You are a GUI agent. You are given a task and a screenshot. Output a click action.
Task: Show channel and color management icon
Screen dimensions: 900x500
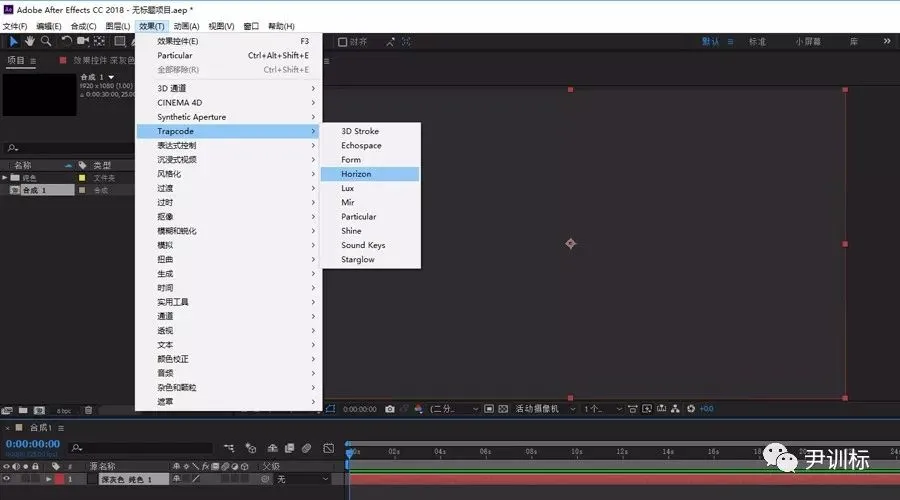pos(418,409)
